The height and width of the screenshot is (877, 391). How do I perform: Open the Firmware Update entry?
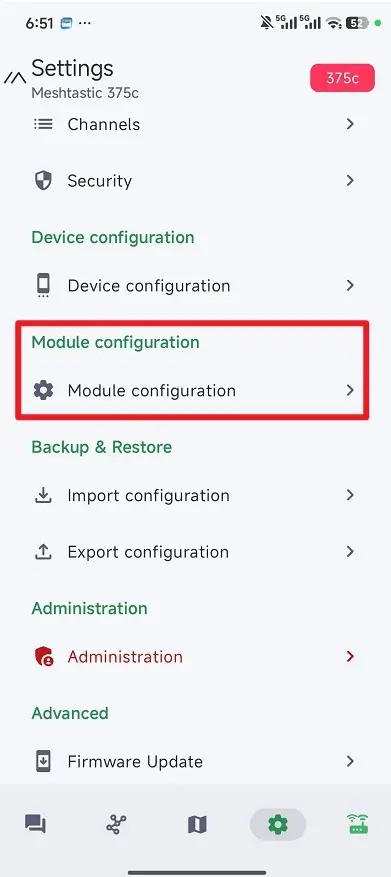coord(195,761)
